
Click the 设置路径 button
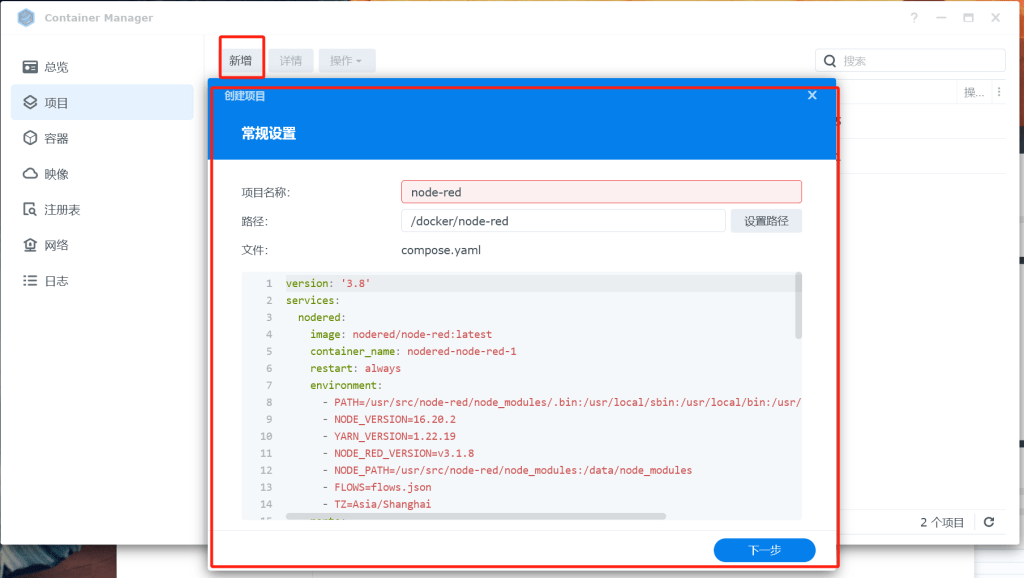point(766,221)
